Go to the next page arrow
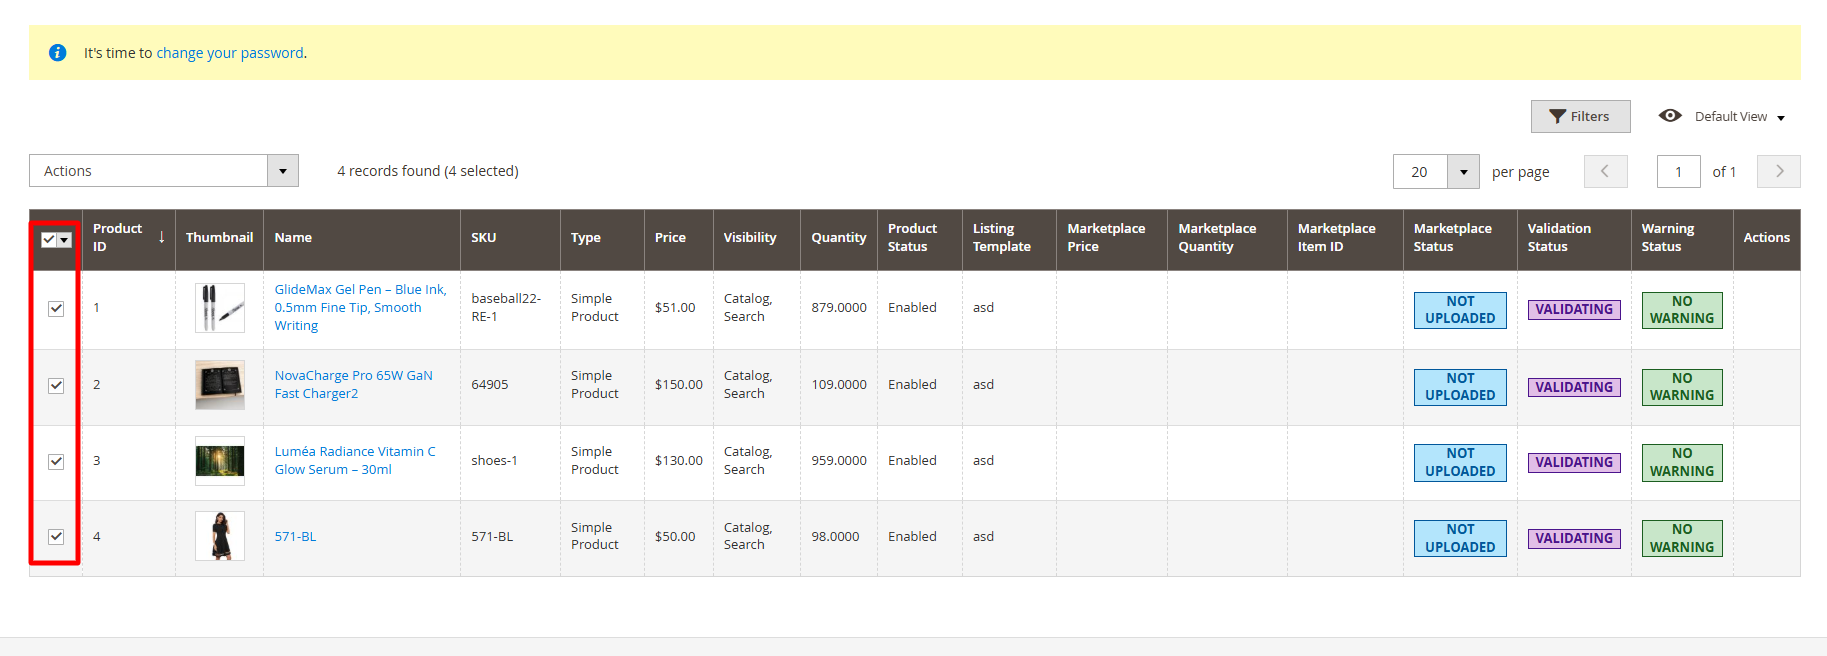 (x=1778, y=171)
